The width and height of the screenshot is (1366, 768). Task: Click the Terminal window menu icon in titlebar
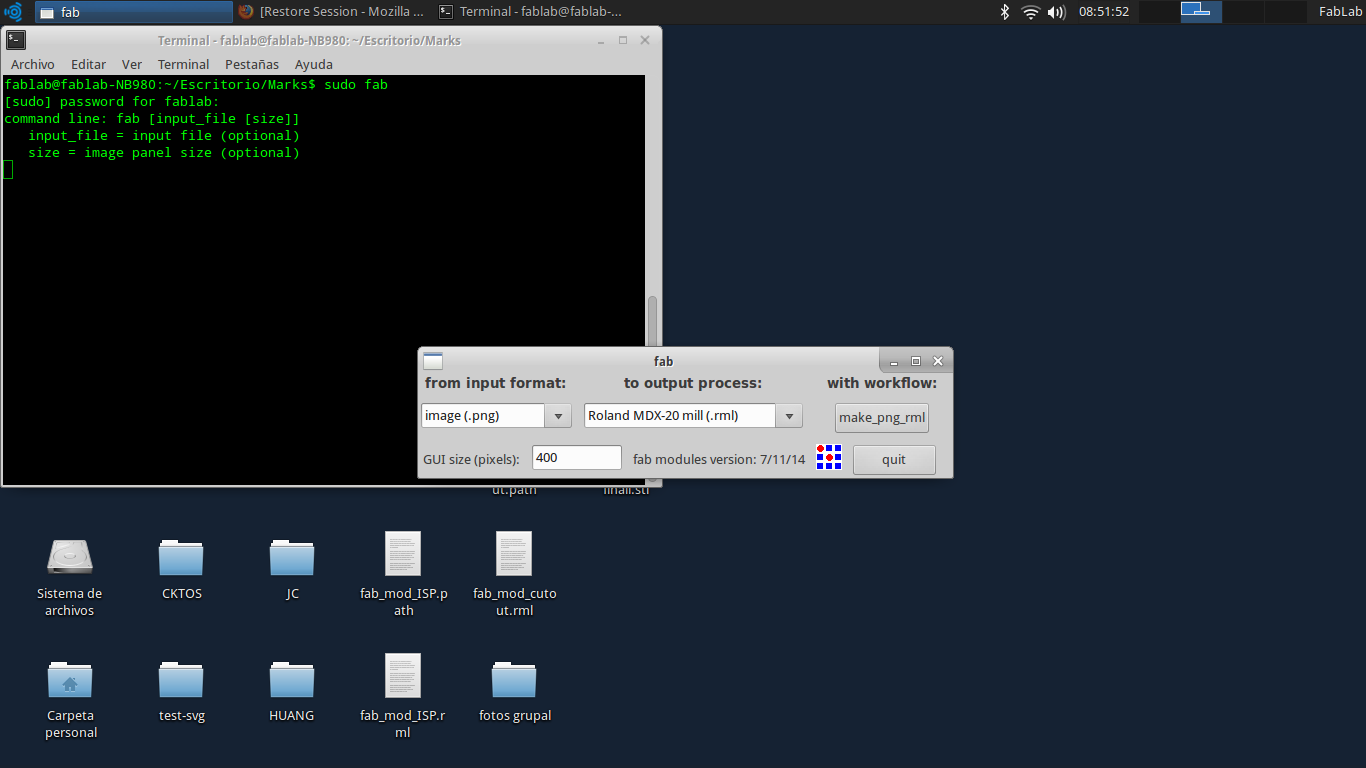tap(16, 40)
